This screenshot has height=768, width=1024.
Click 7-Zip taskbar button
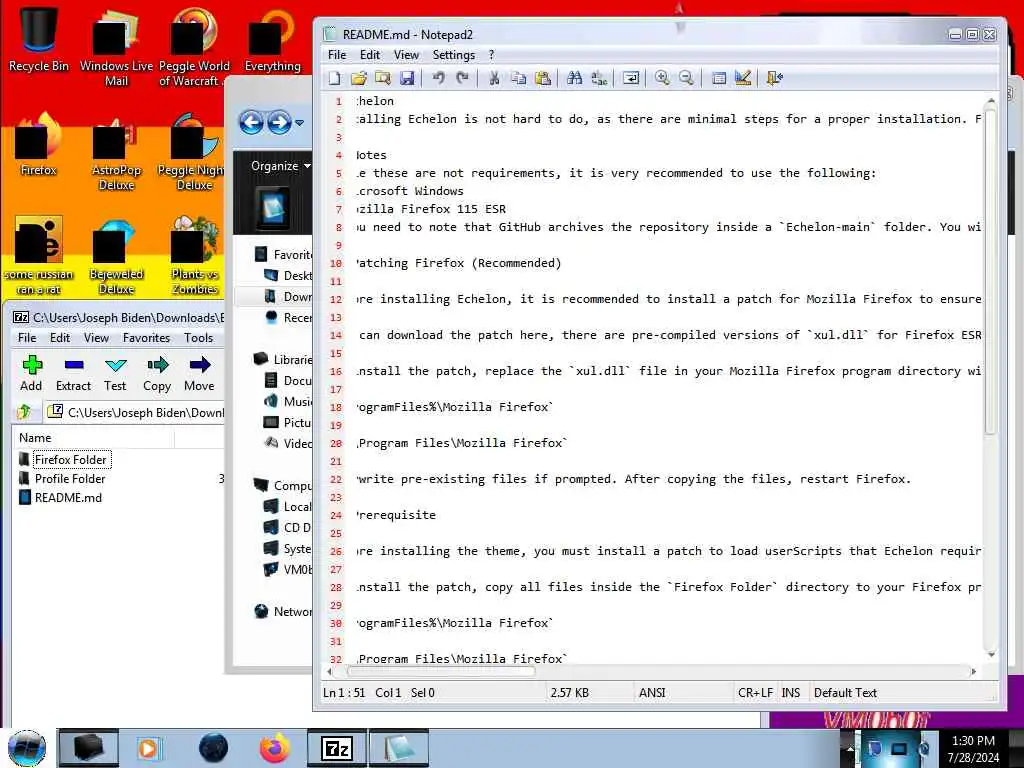(337, 748)
